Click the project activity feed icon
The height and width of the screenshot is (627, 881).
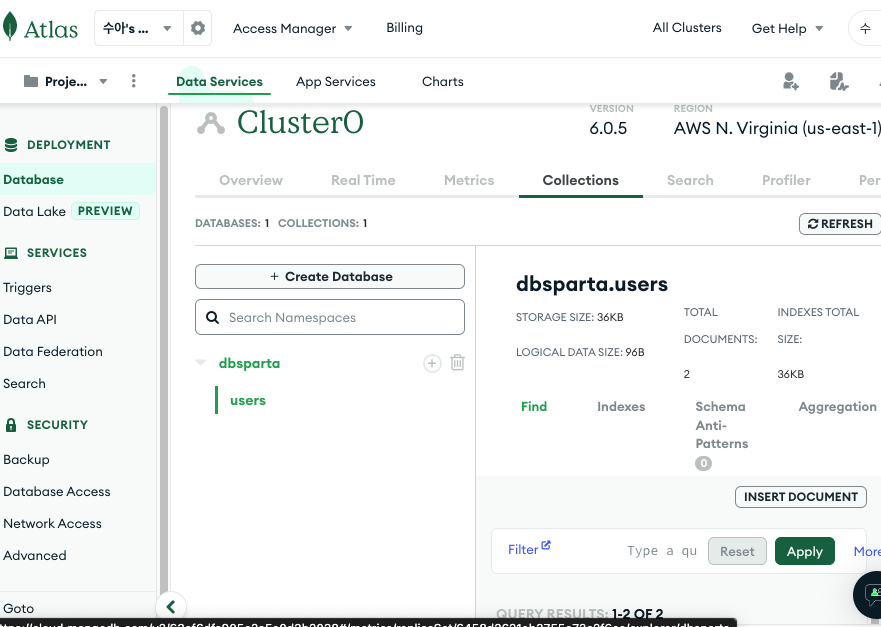(838, 81)
